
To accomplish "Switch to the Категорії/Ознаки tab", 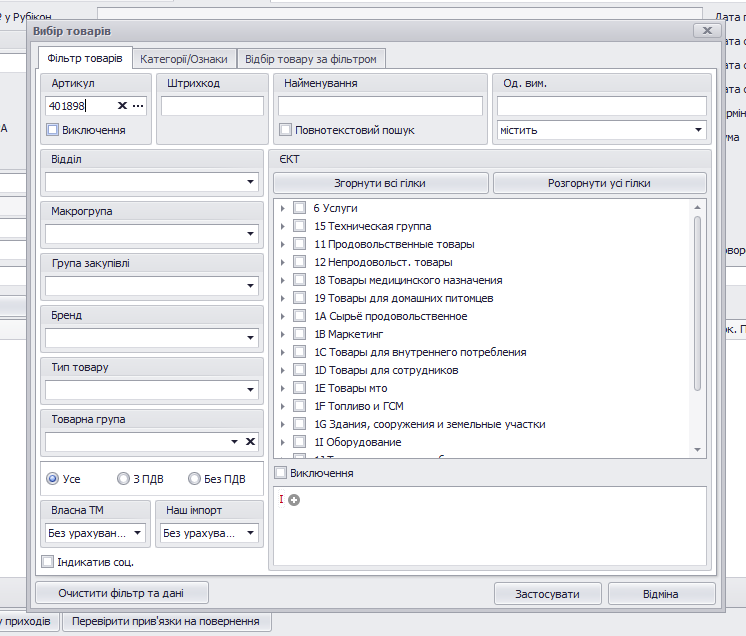I will tap(184, 59).
